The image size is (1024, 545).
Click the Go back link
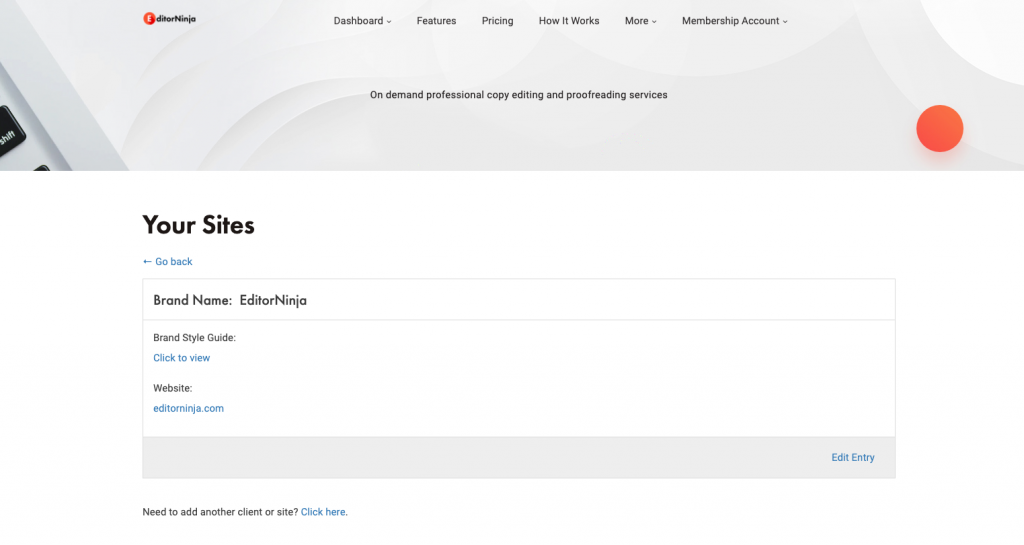(x=168, y=262)
